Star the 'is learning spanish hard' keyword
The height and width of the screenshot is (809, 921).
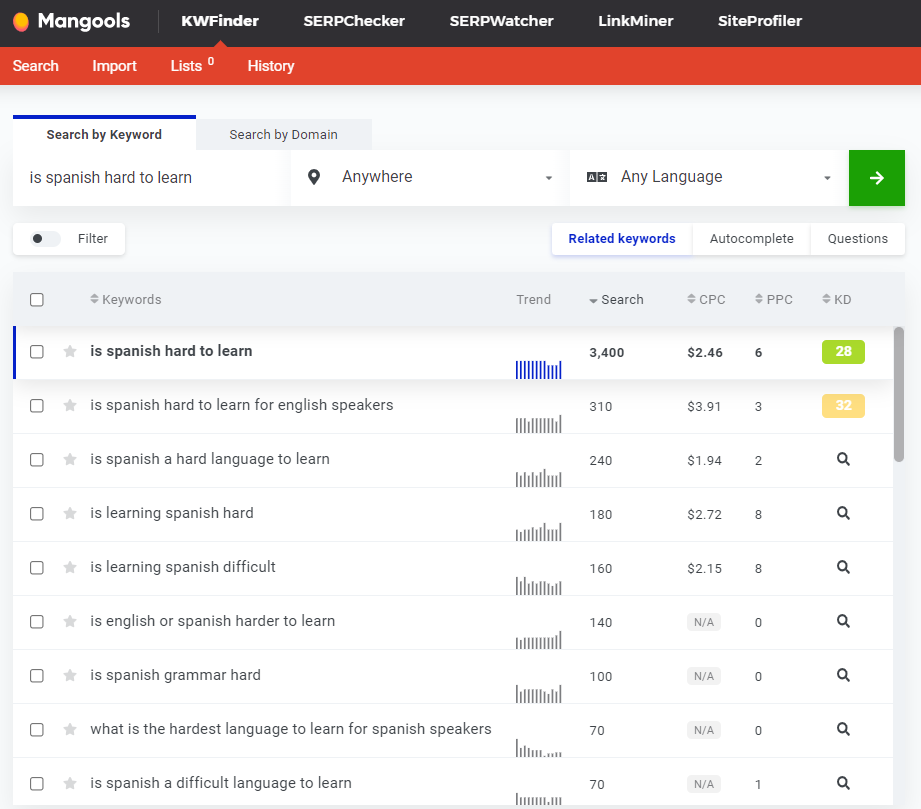[70, 513]
